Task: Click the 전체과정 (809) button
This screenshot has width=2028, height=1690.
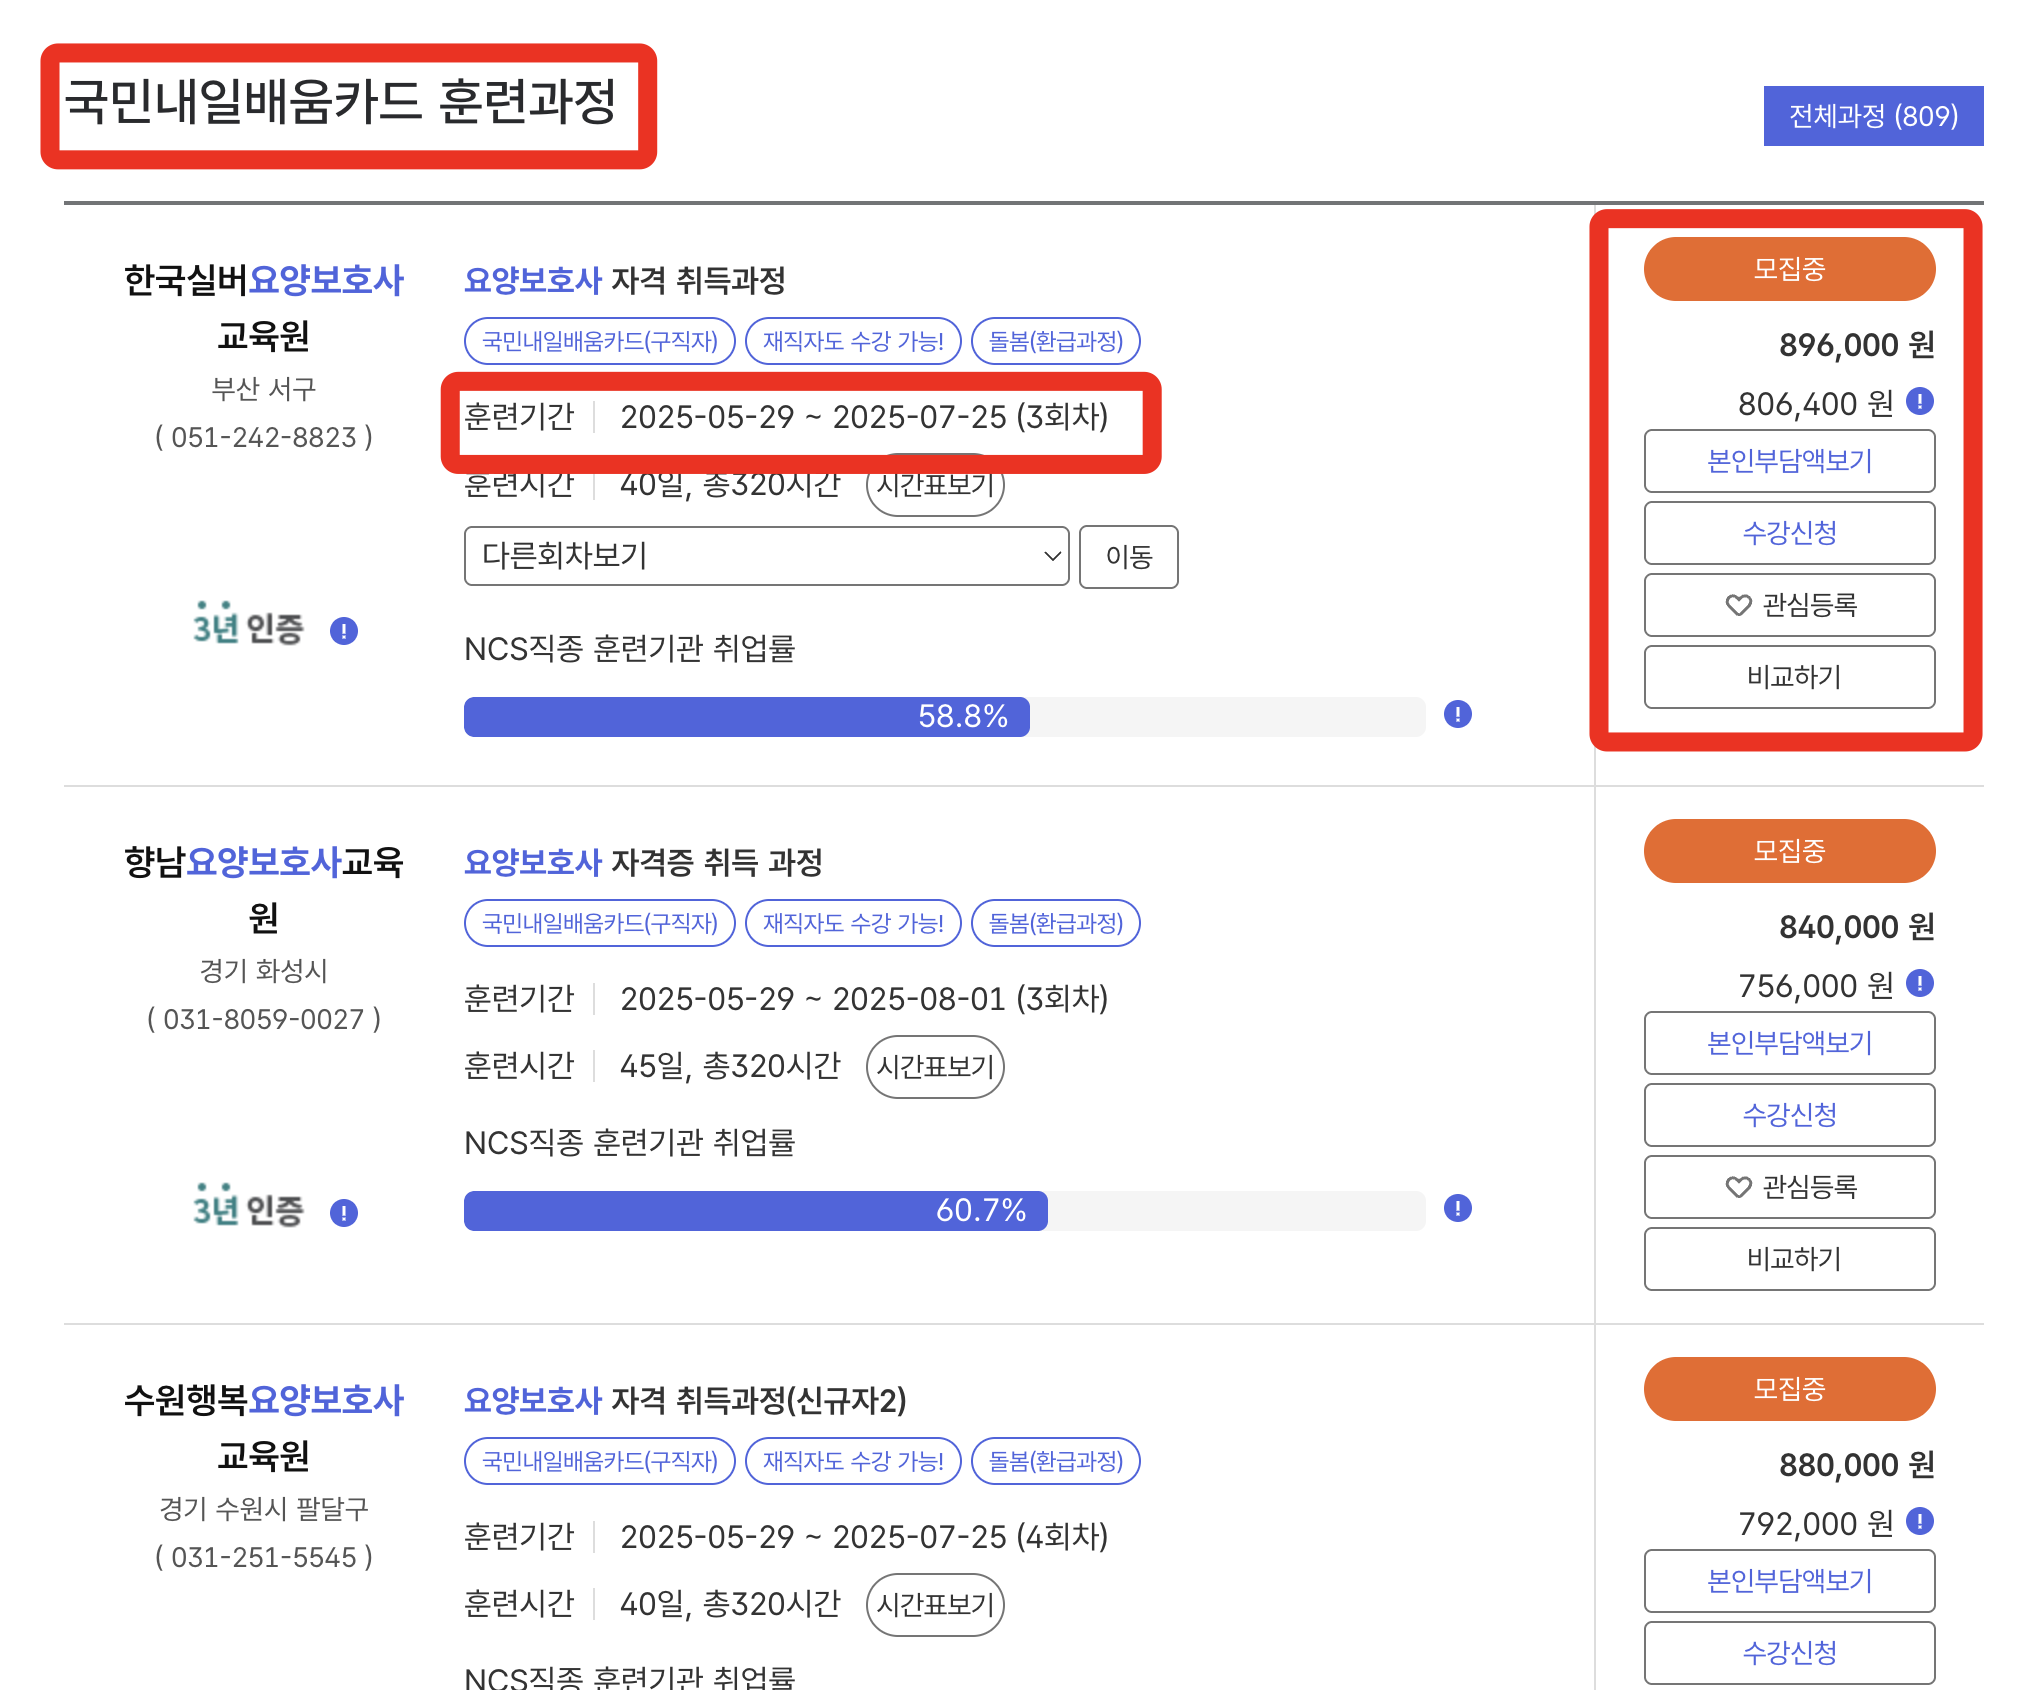Action: (1872, 115)
